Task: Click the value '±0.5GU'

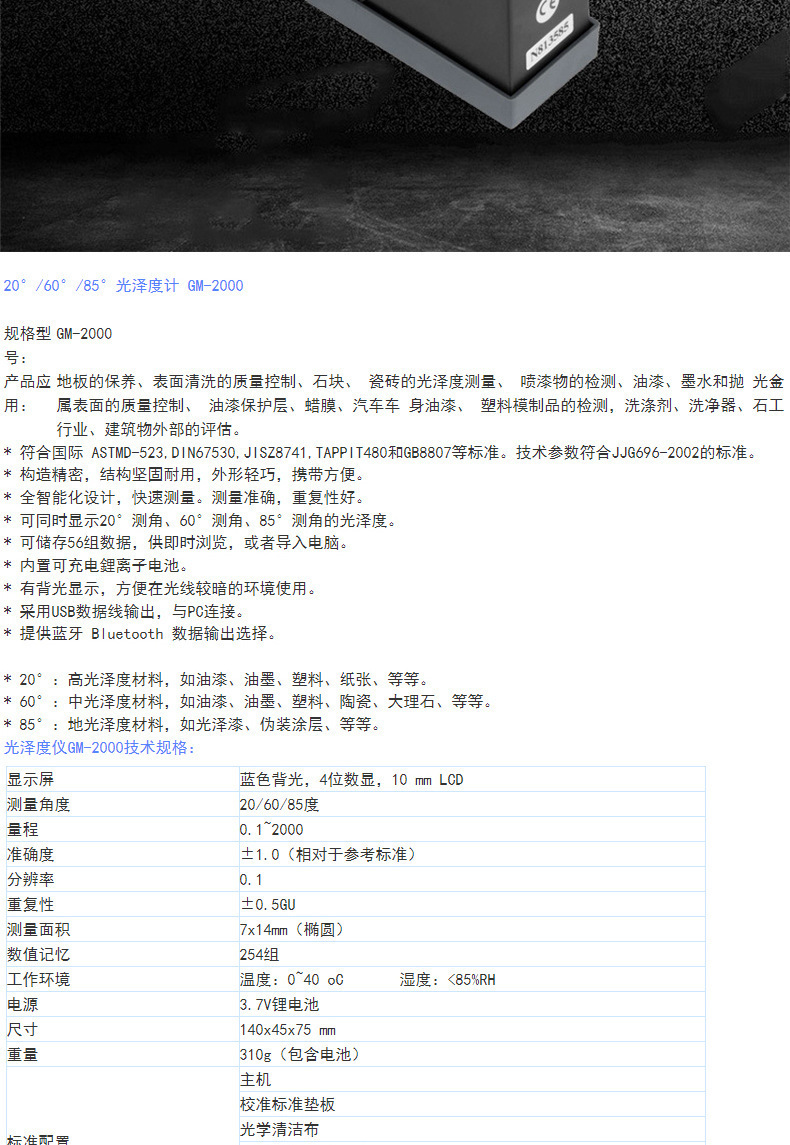Action: tap(472, 904)
